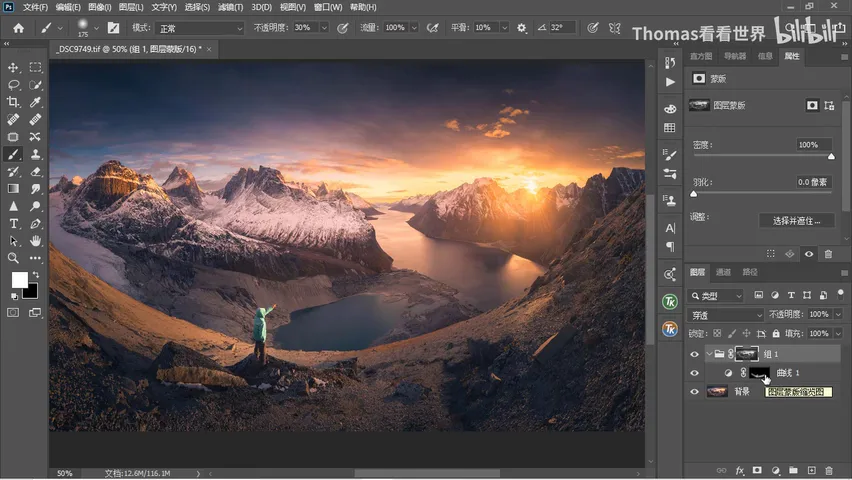Toggle Quick Mask mode
The image size is (852, 480).
tap(13, 313)
